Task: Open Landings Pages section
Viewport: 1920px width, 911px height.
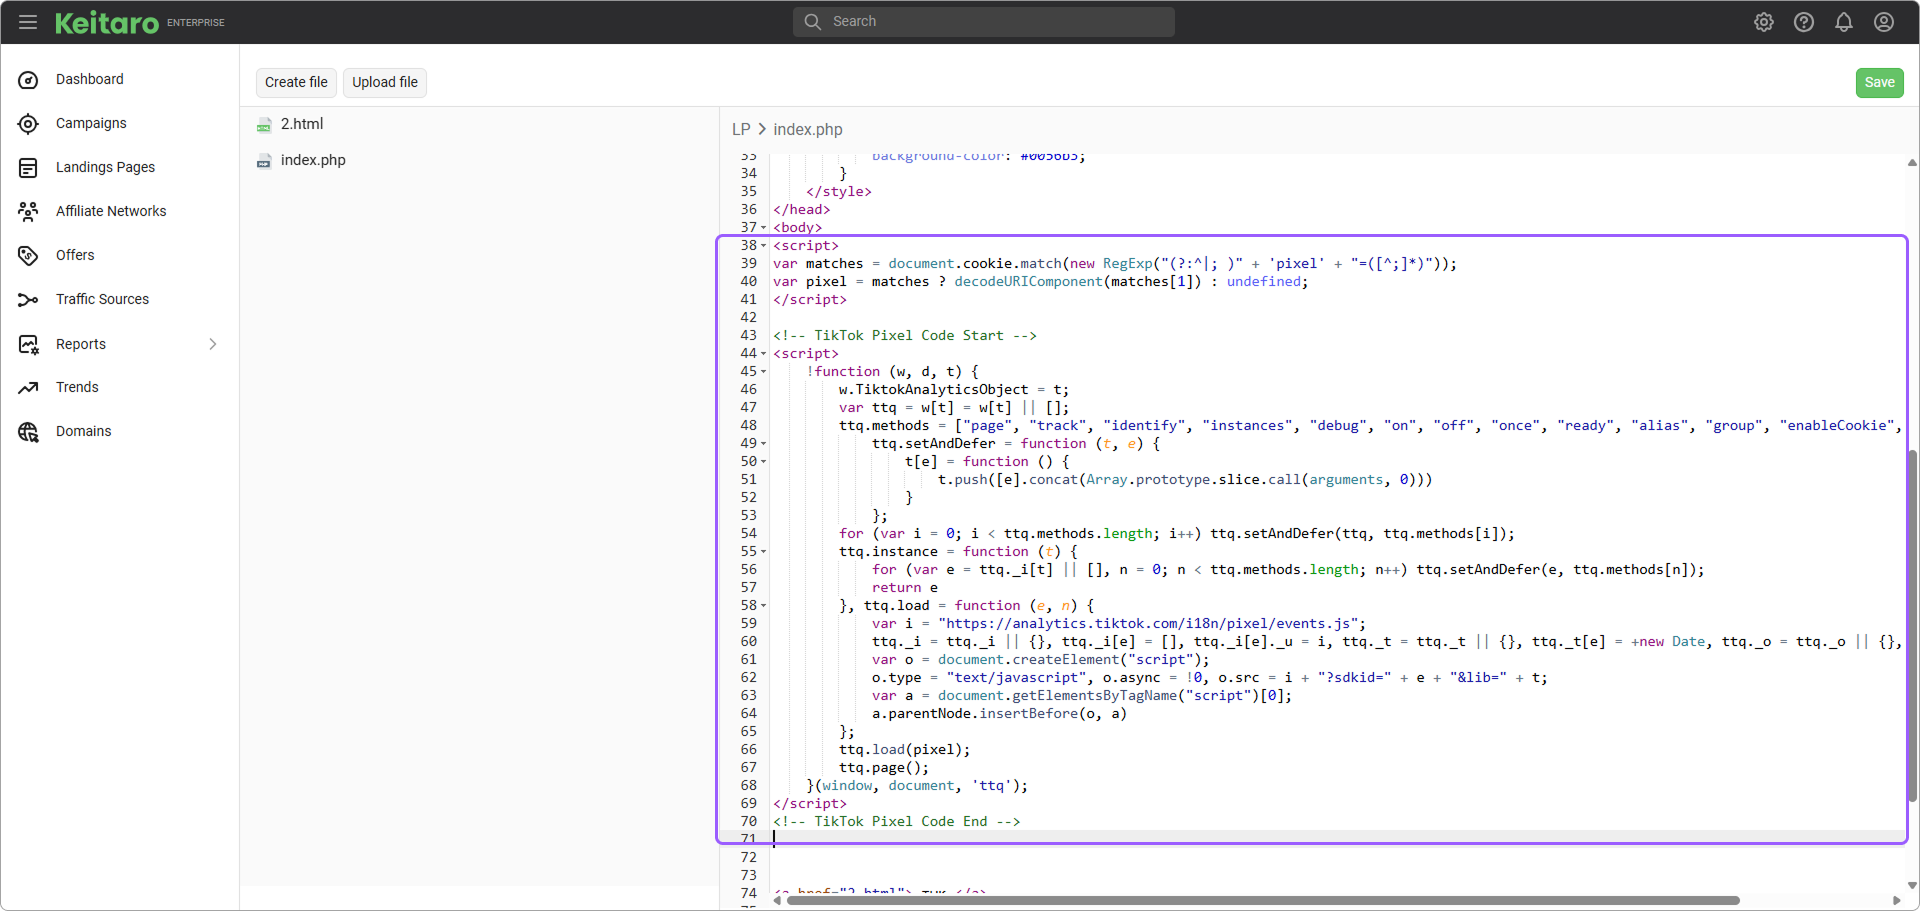Action: pos(105,167)
